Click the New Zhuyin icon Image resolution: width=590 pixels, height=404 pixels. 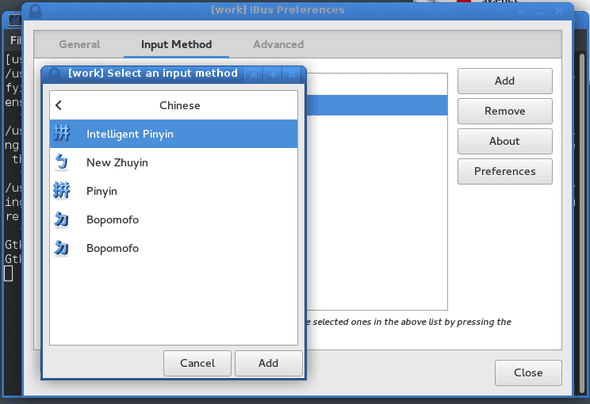point(61,162)
